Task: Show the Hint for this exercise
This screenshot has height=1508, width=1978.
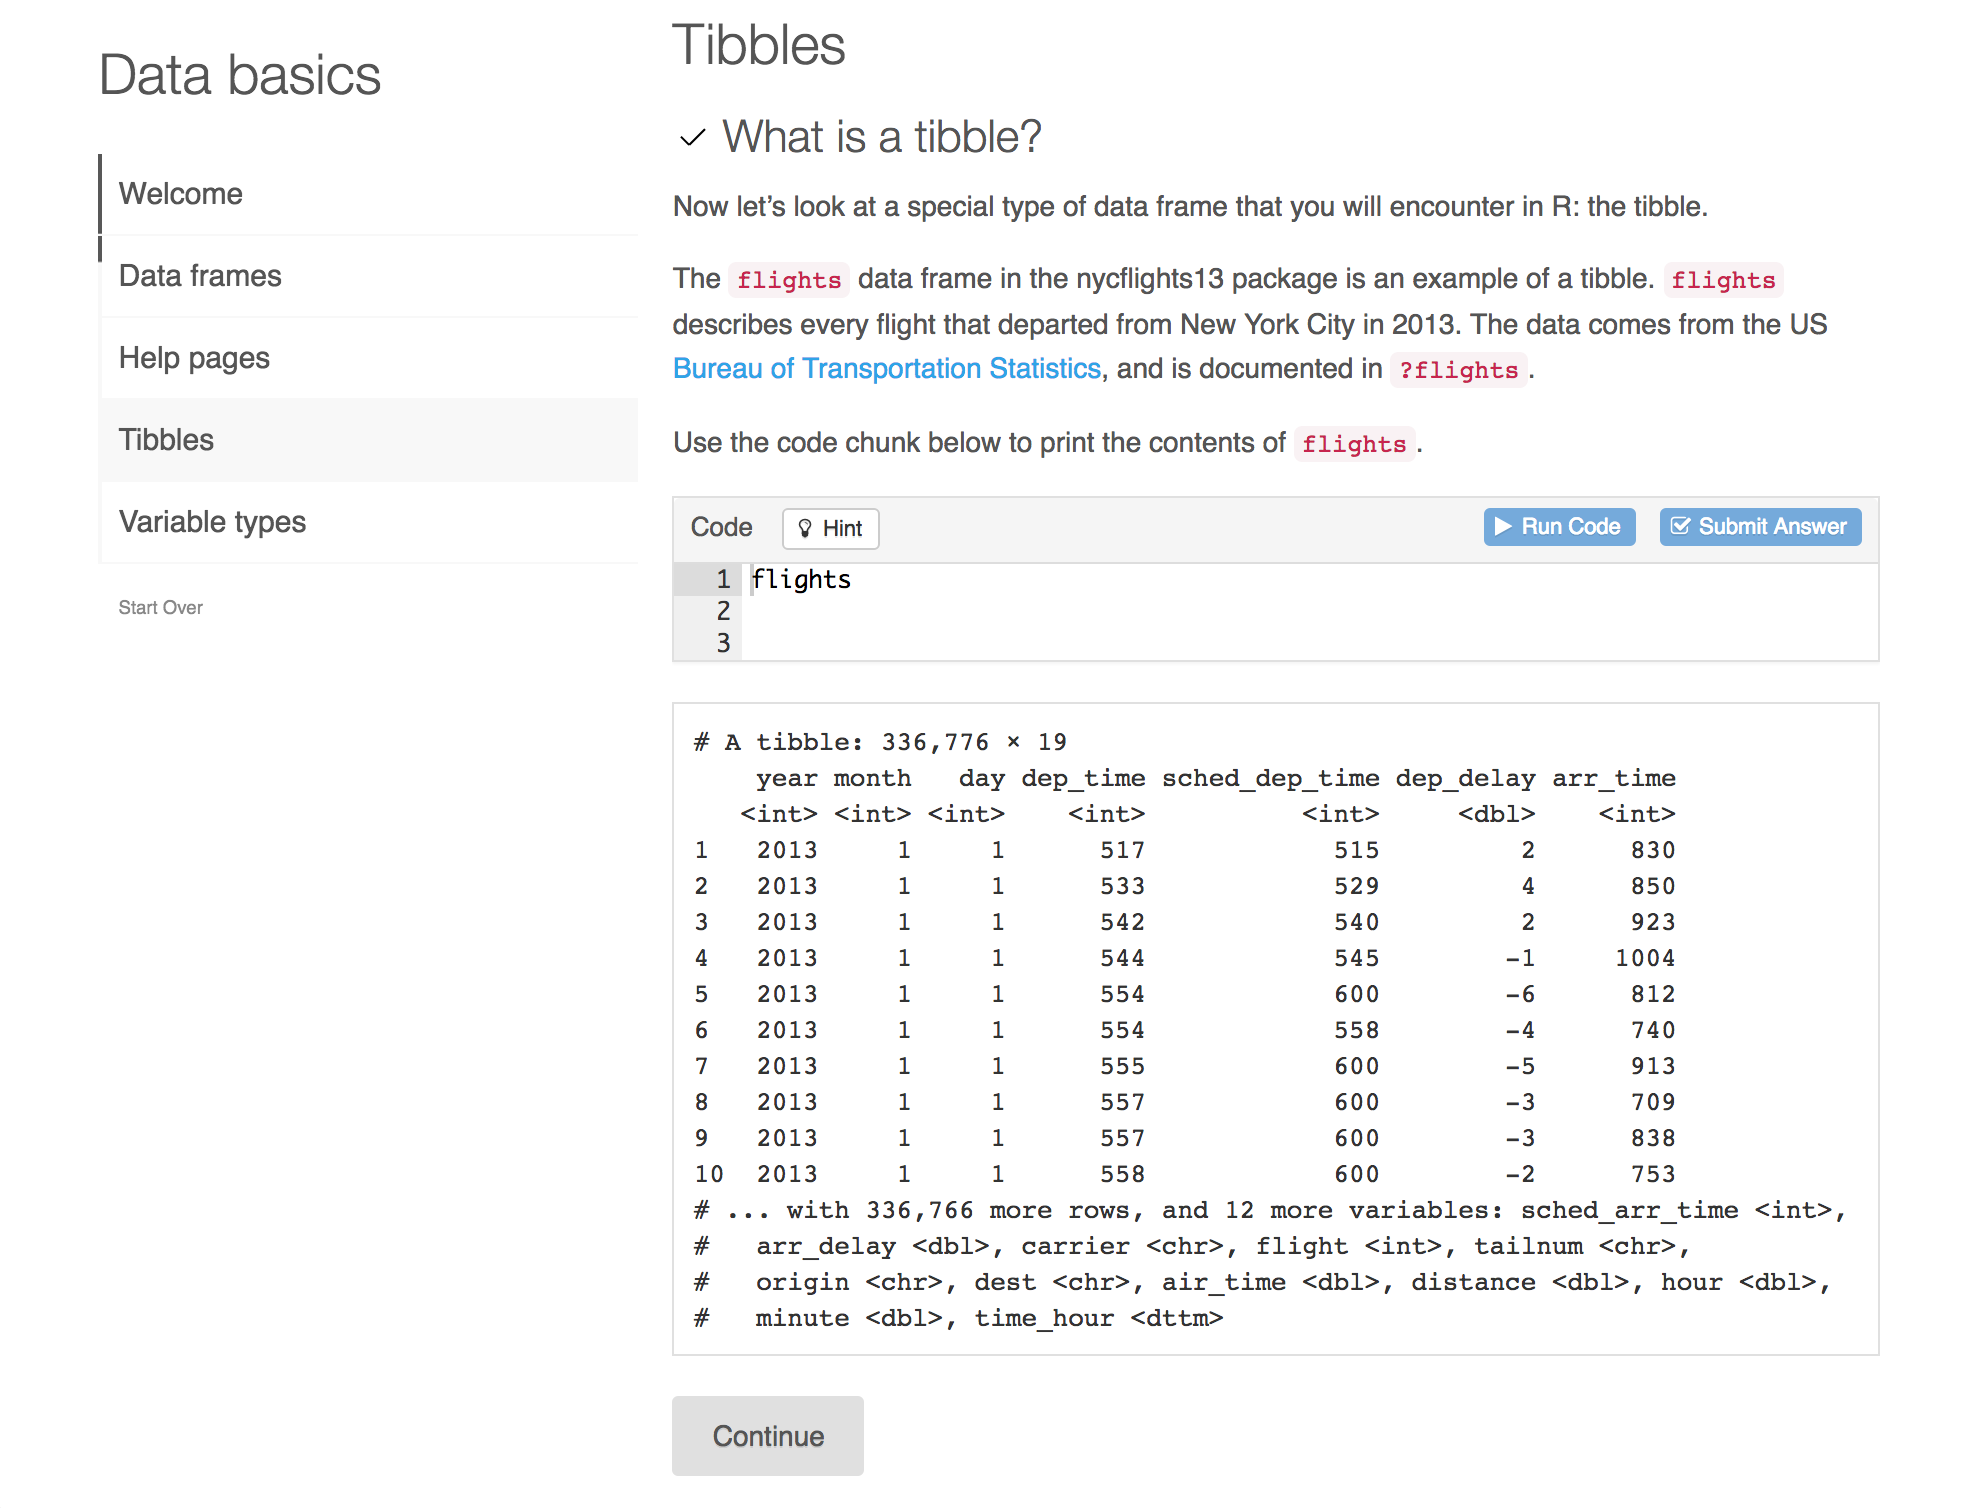Action: coord(830,528)
